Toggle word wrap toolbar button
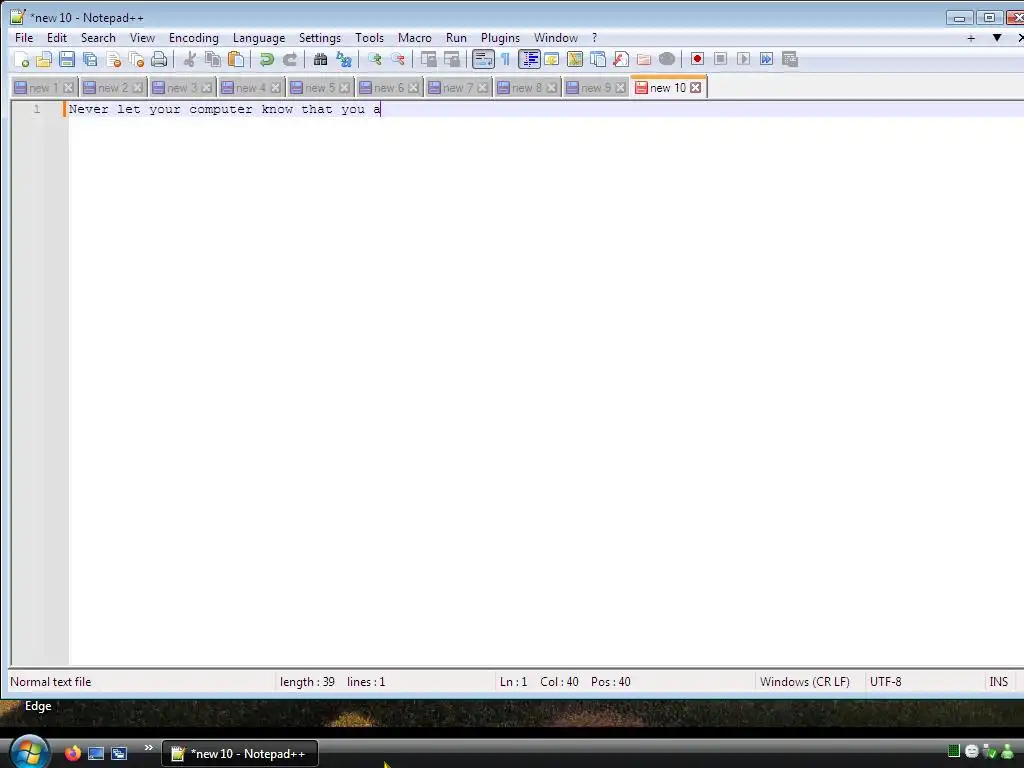Image resolution: width=1024 pixels, height=768 pixels. point(483,59)
